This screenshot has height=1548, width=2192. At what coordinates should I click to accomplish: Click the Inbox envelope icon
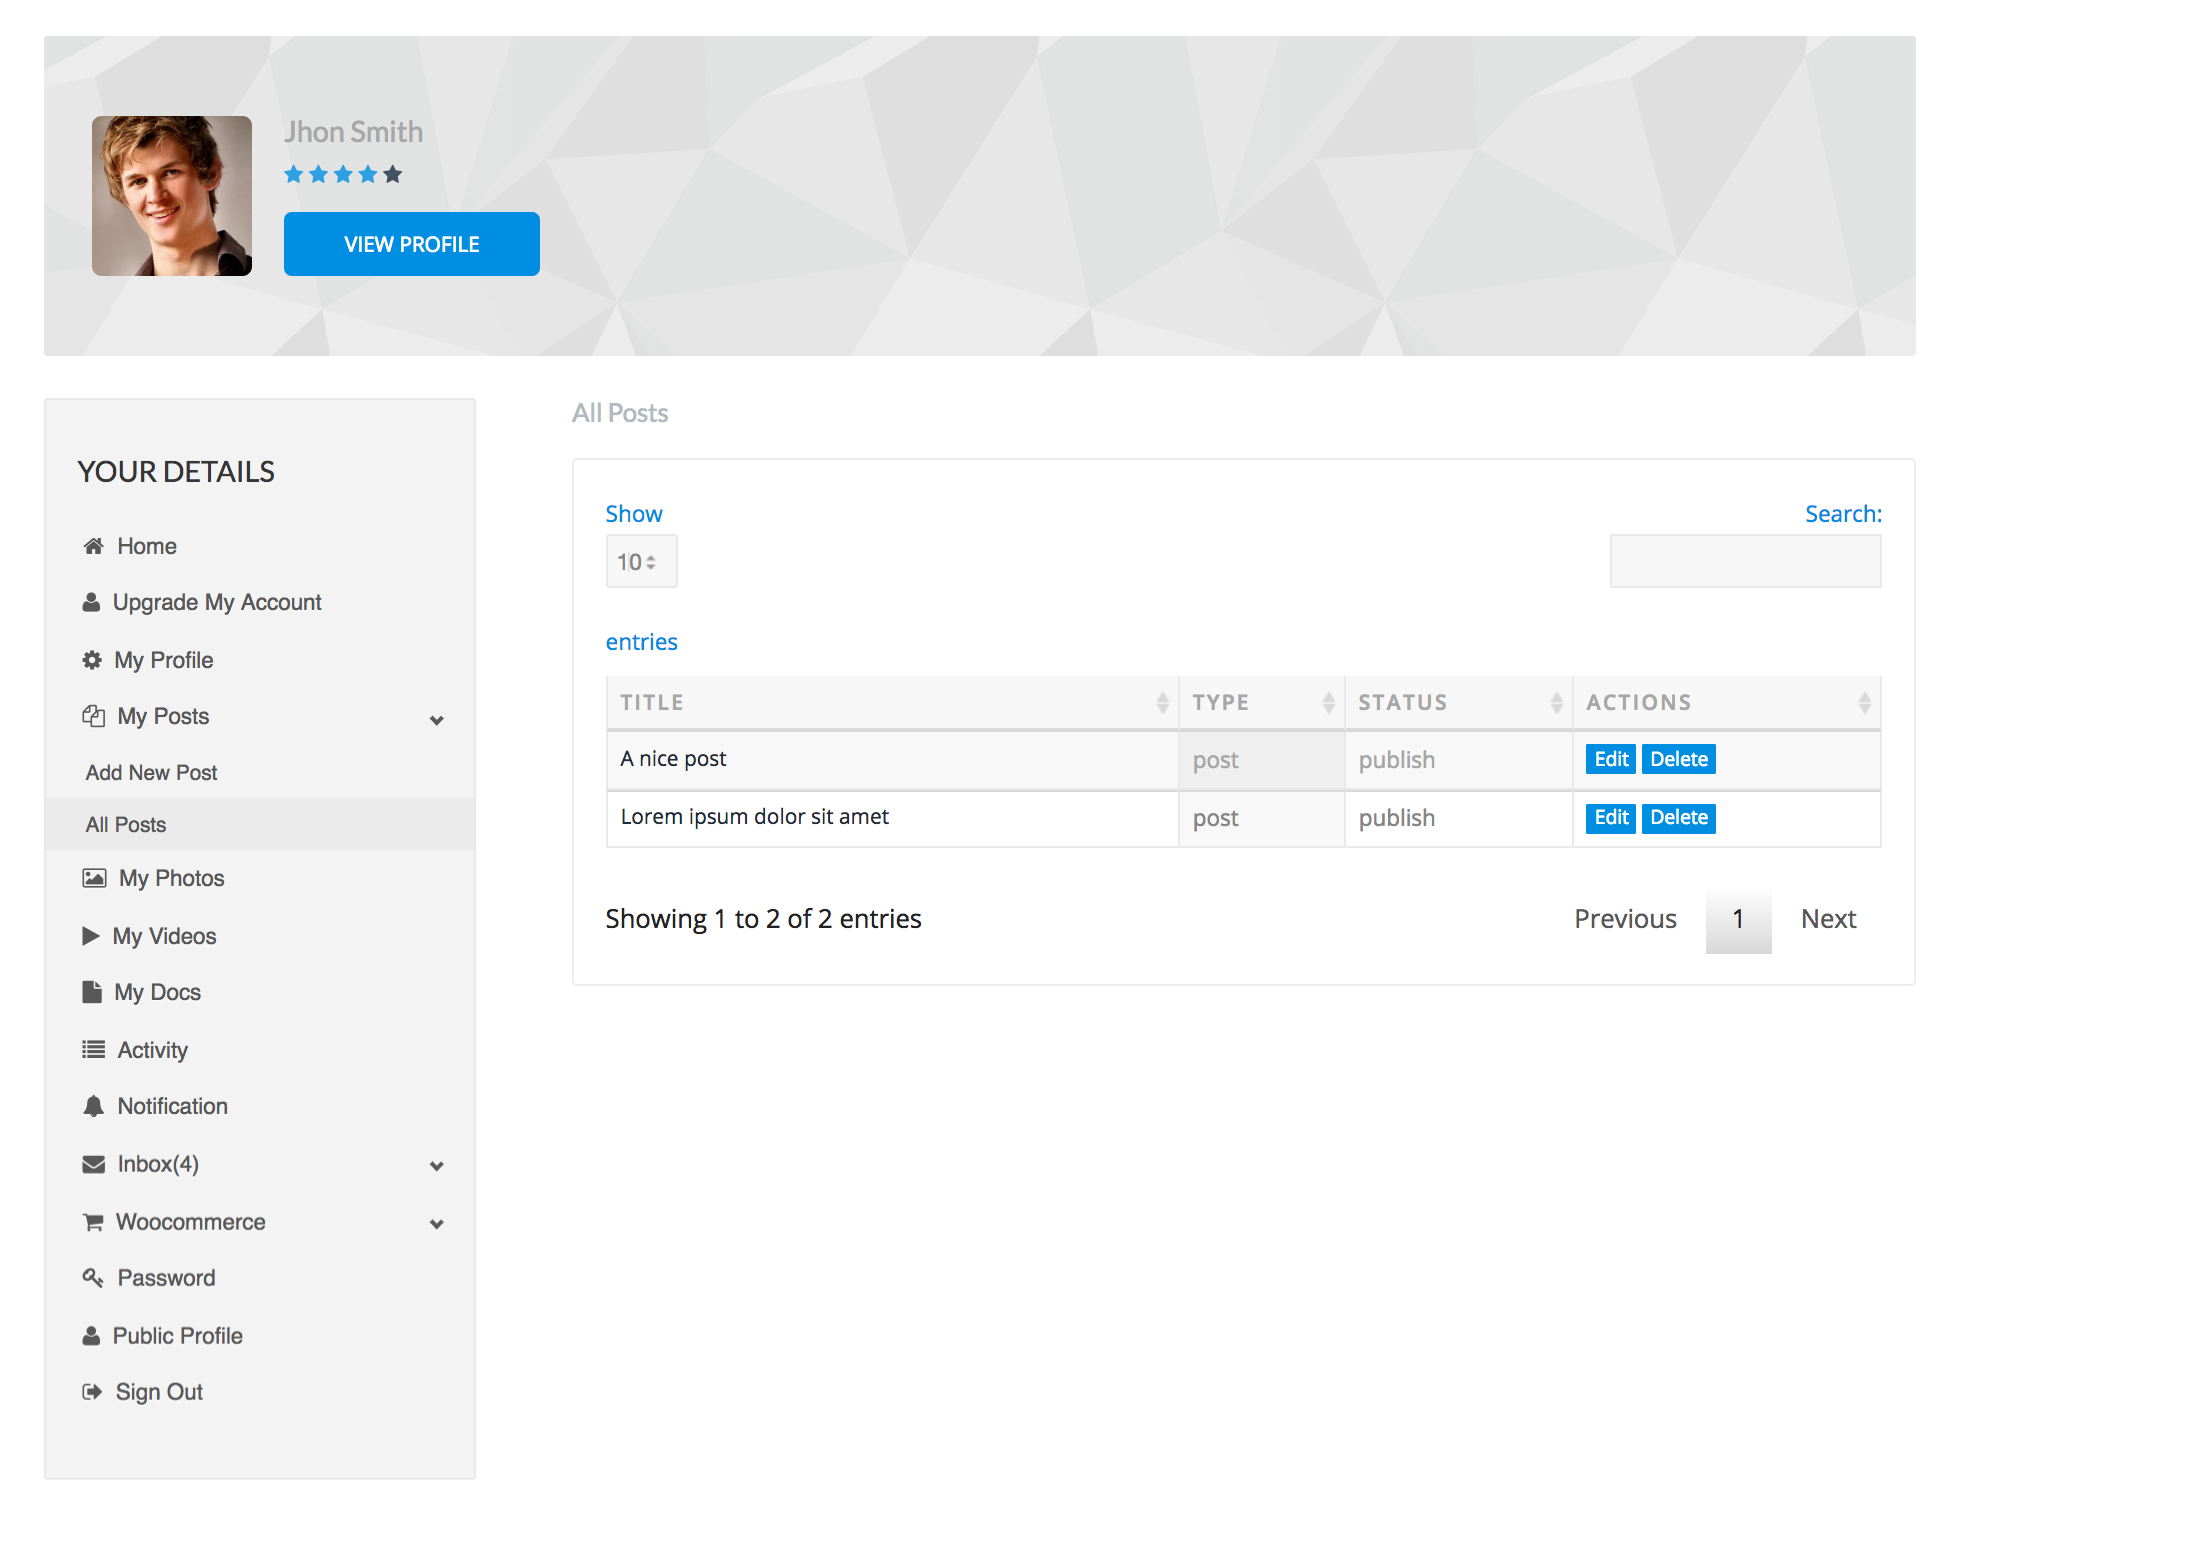(x=92, y=1163)
